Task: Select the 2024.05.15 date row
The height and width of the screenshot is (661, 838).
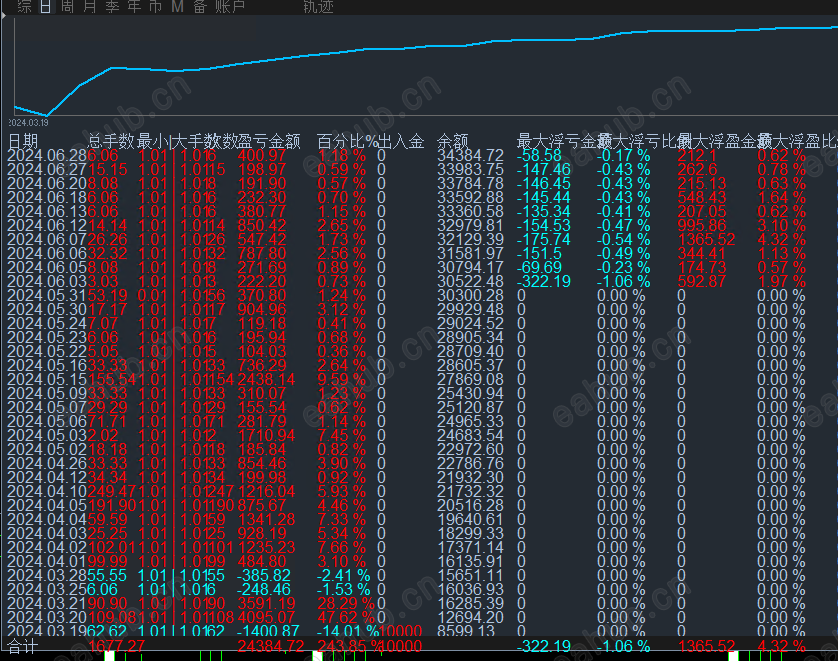Action: (47, 379)
